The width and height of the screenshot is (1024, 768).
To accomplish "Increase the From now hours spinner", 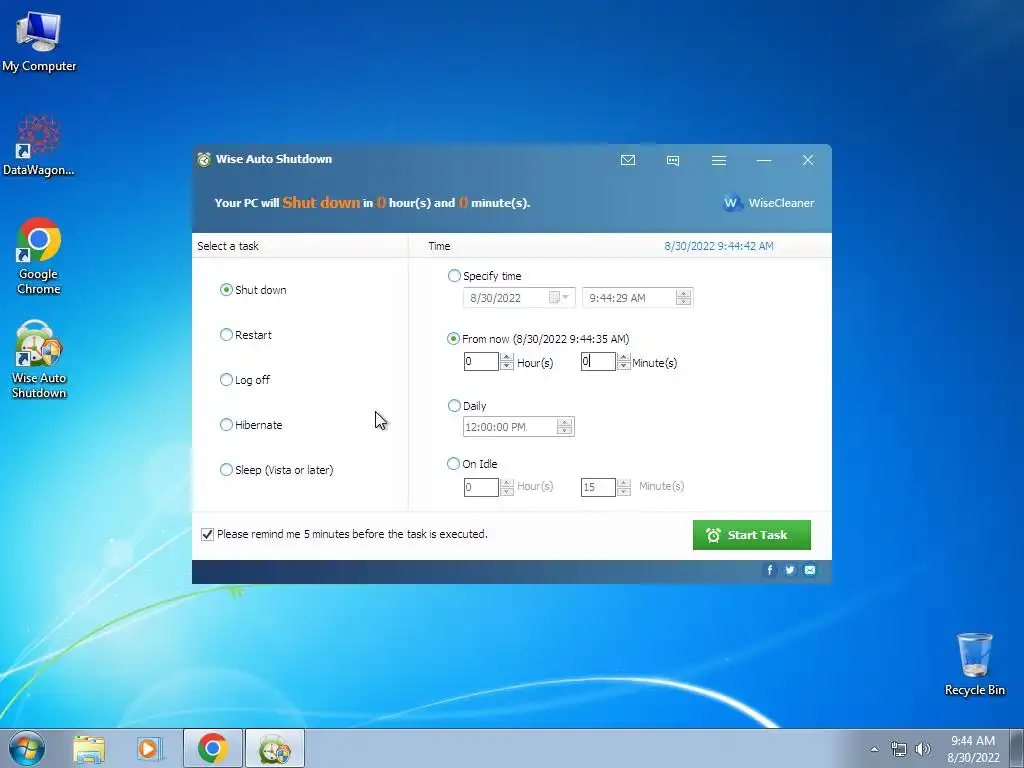I will 507,357.
